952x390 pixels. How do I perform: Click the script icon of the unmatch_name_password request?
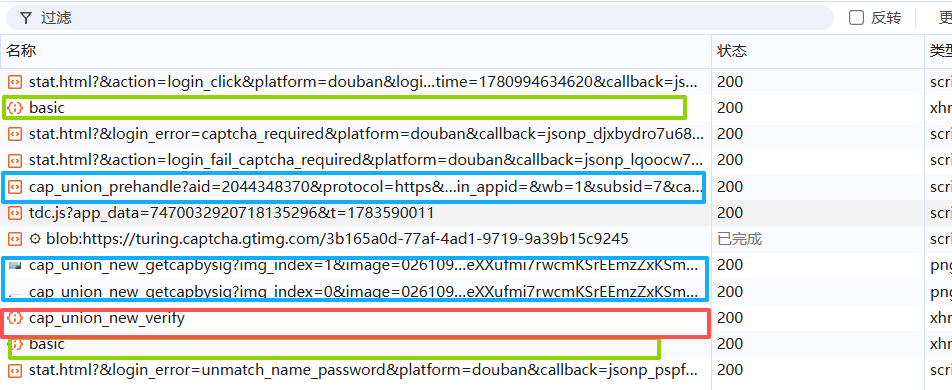click(15, 370)
